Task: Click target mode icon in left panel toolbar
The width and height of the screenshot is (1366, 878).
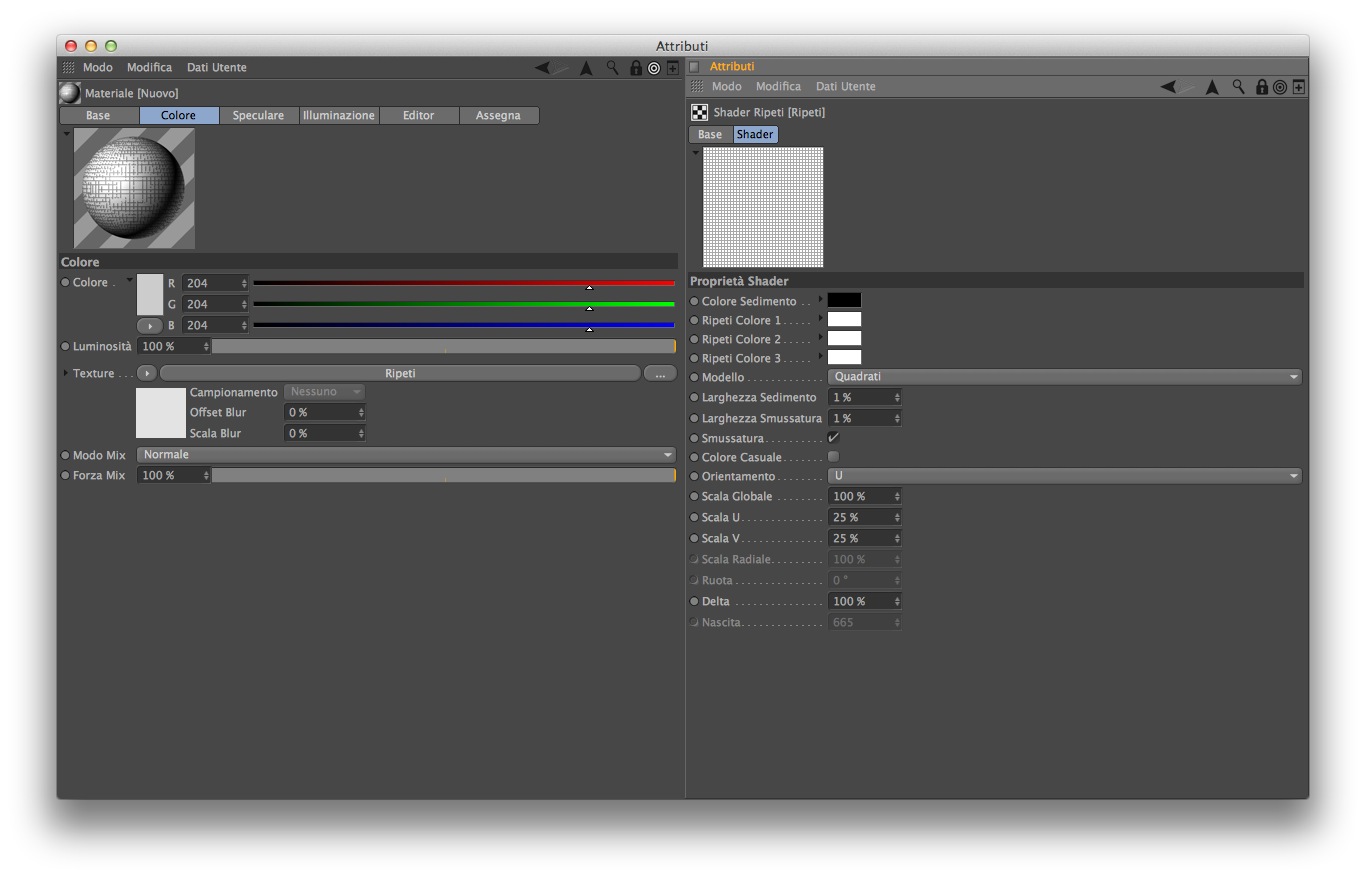Action: (654, 68)
